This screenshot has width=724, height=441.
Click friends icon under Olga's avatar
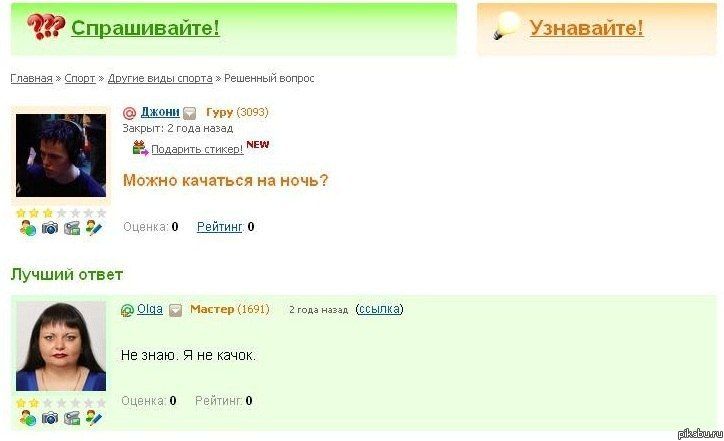click(x=28, y=418)
